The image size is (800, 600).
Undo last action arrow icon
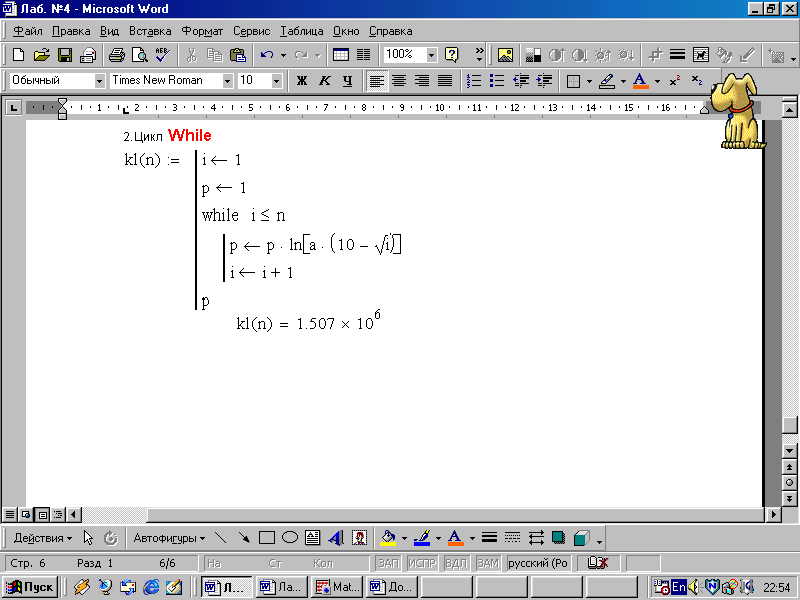(267, 55)
